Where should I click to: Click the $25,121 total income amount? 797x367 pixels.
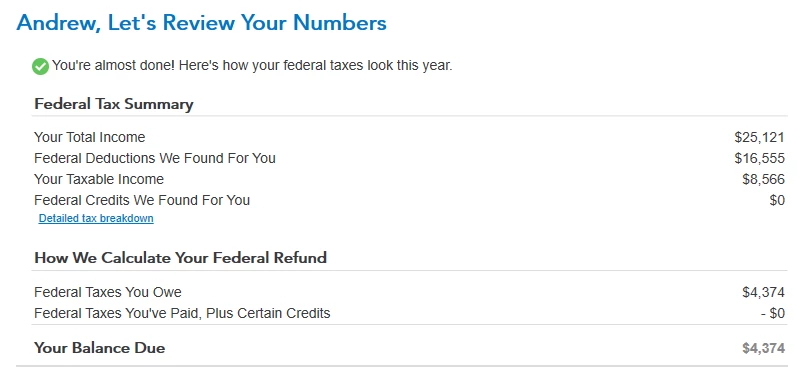[759, 137]
